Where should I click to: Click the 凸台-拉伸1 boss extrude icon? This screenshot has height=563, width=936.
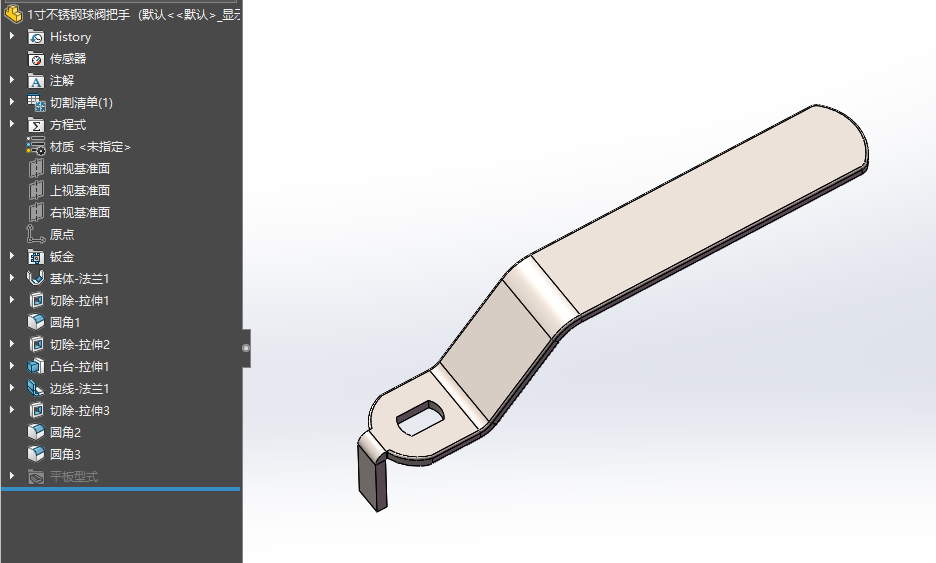click(x=36, y=367)
